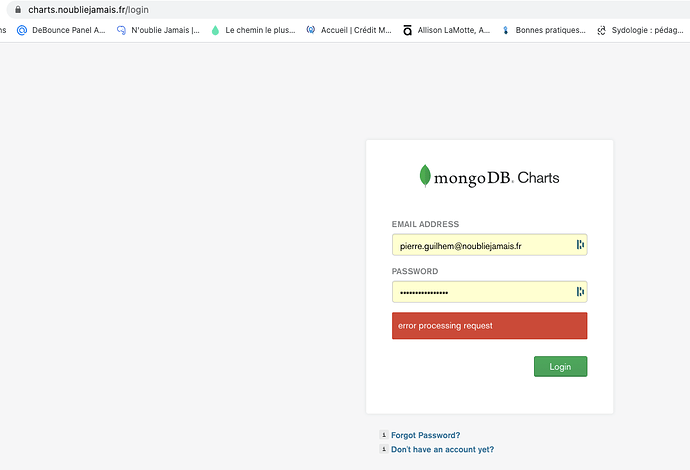The width and height of the screenshot is (690, 470).
Task: Click the red error processing request banner
Action: pyautogui.click(x=489, y=326)
